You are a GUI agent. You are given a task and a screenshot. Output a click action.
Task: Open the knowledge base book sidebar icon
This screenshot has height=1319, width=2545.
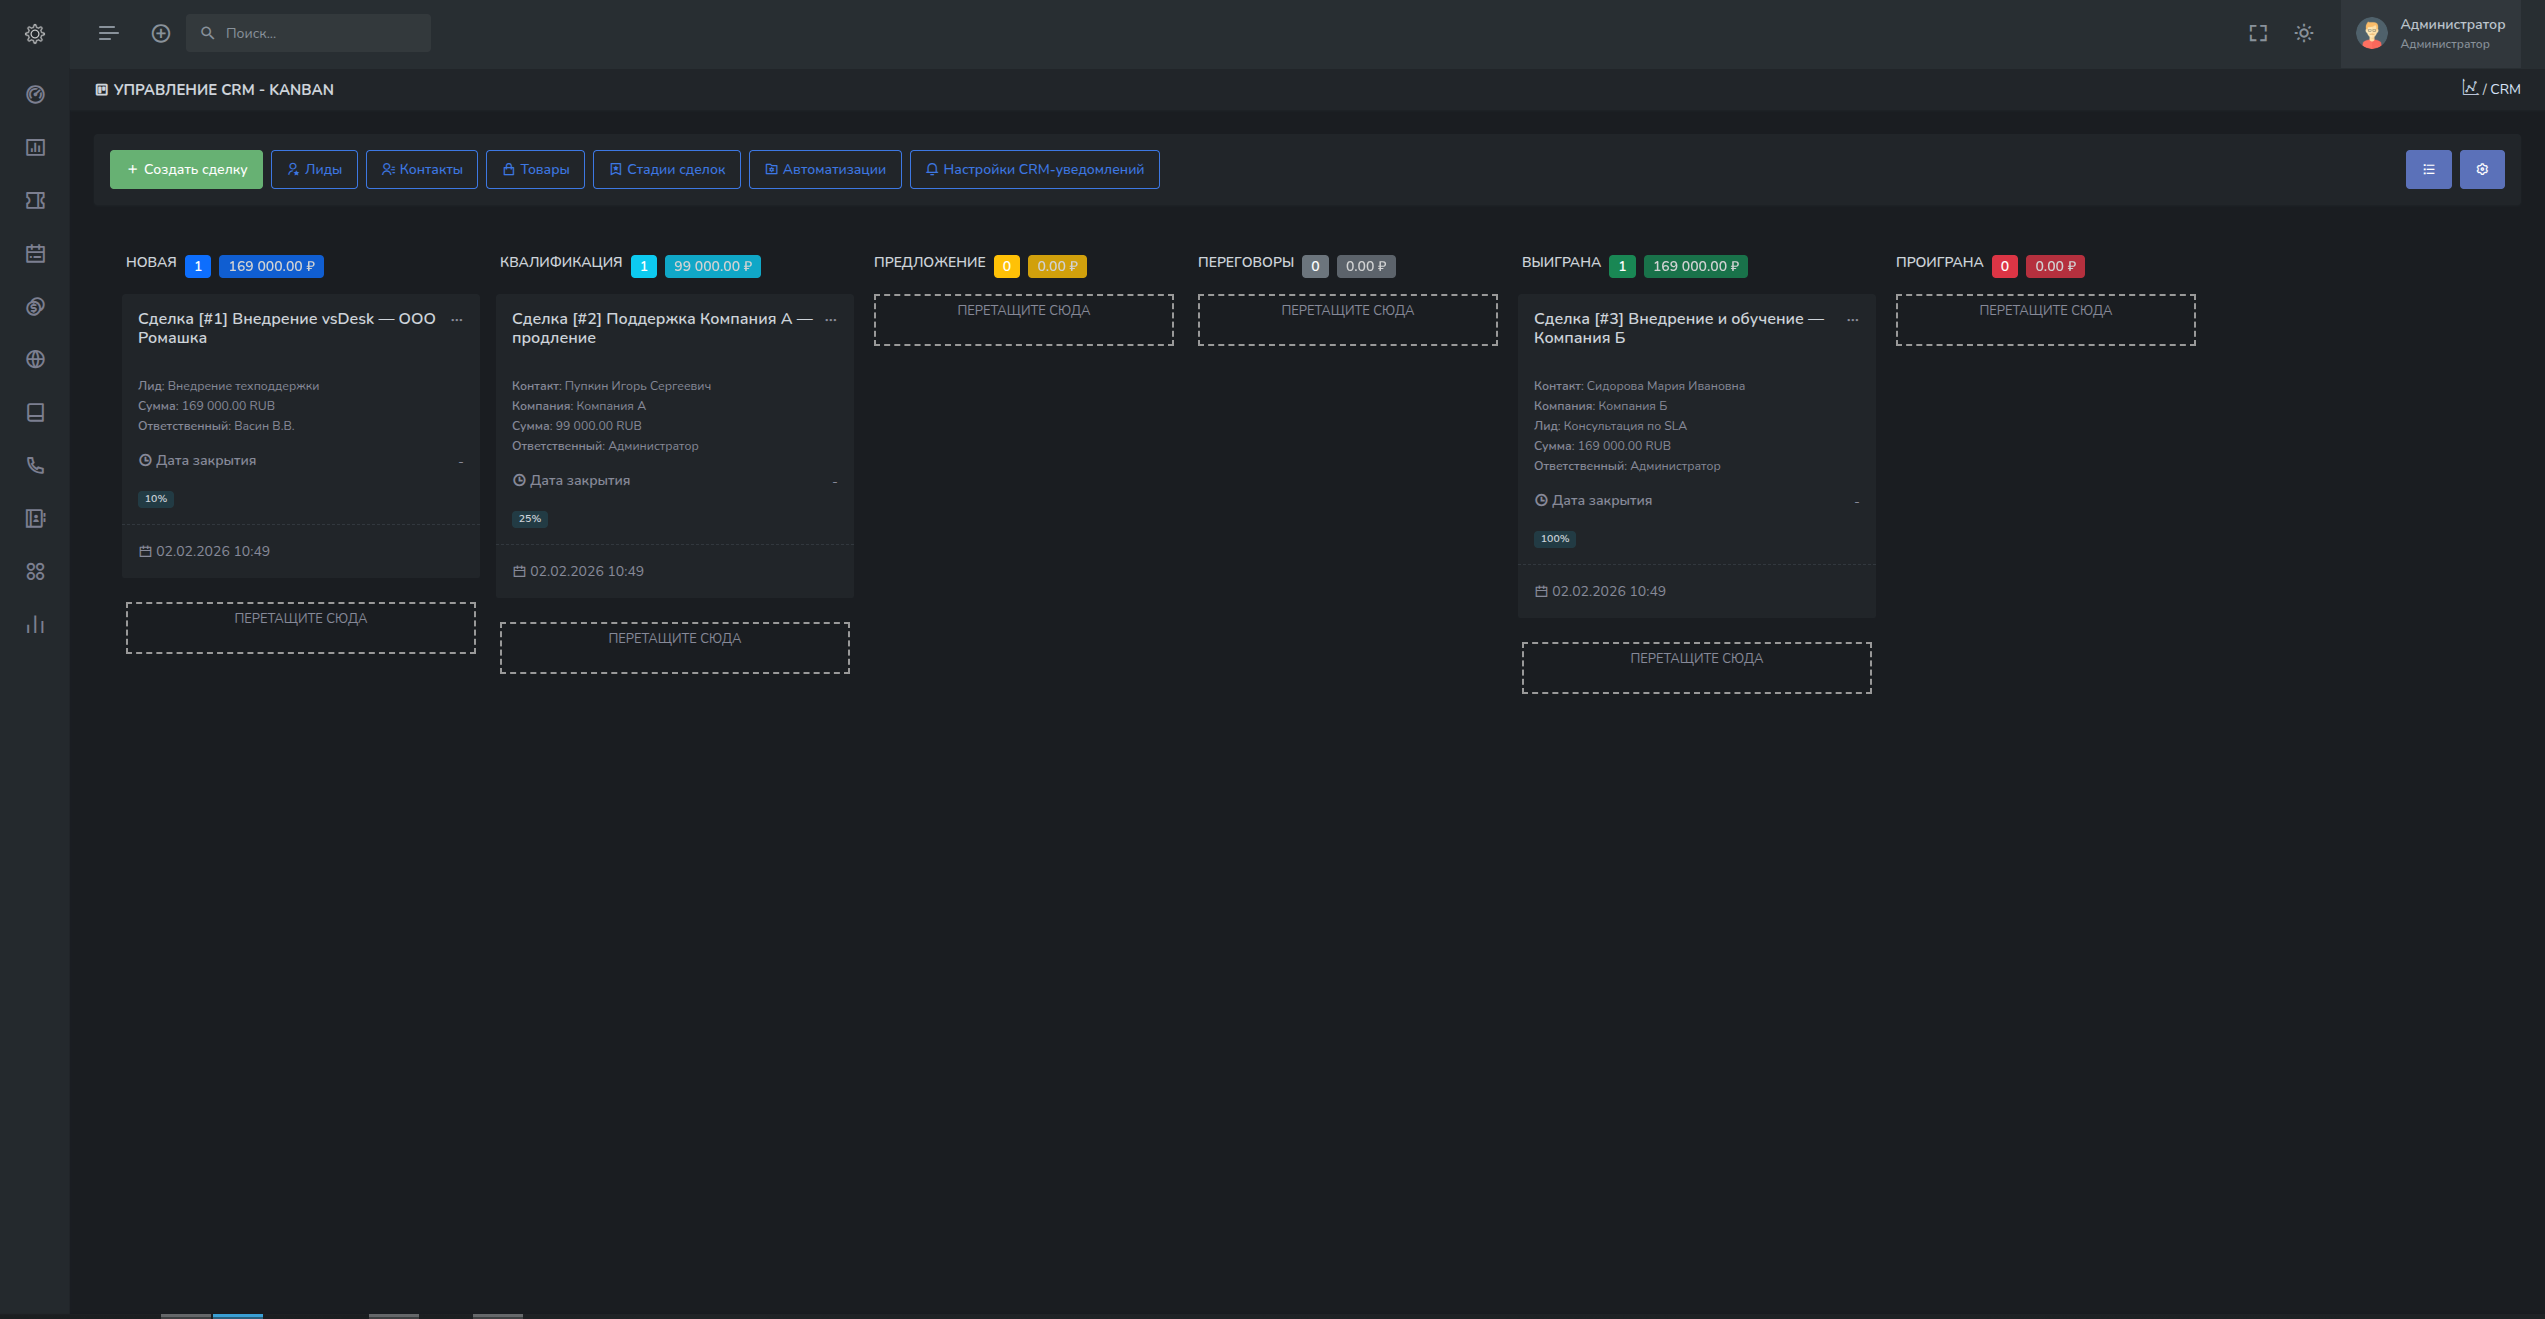[x=35, y=413]
